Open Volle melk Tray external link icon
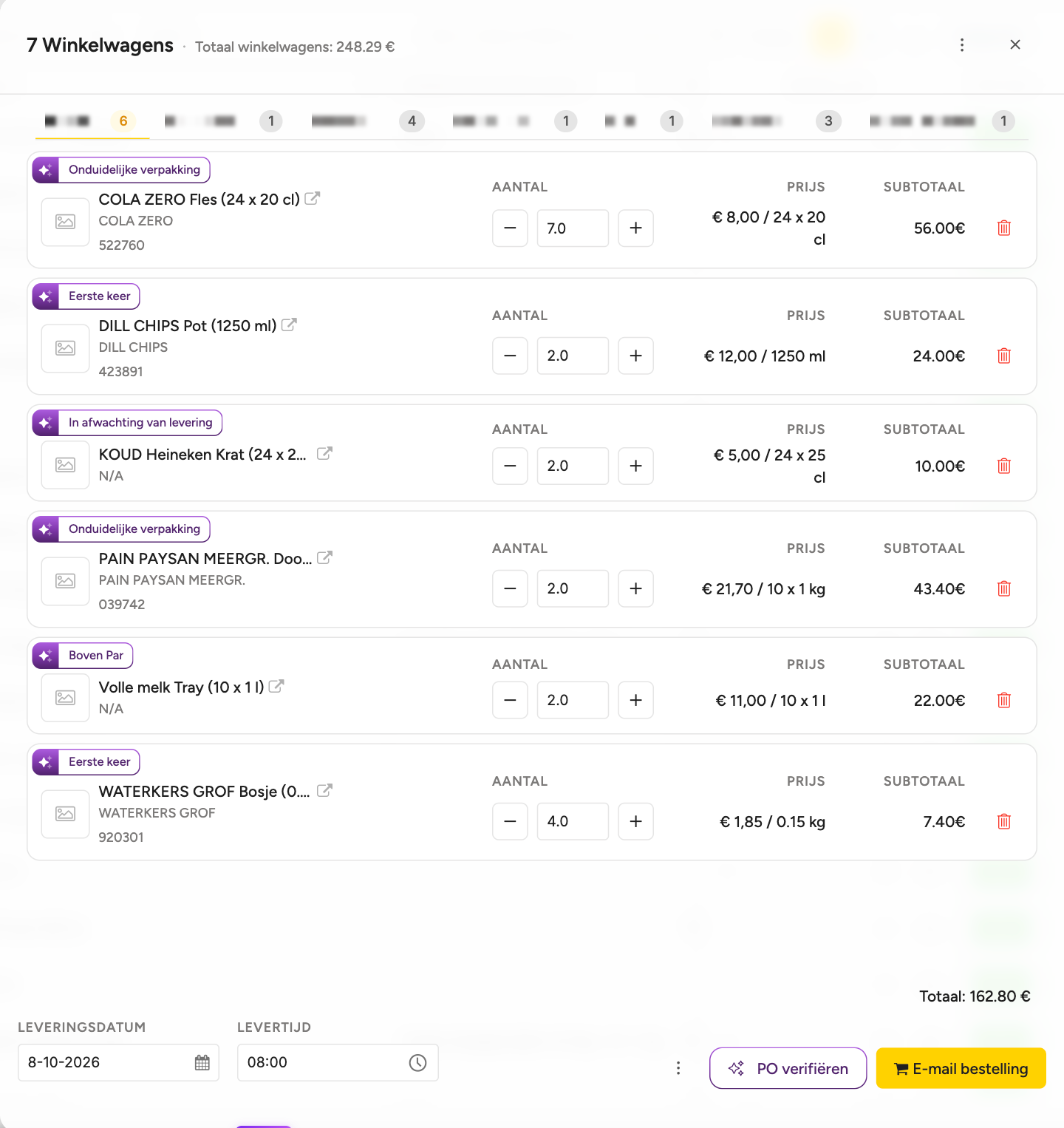The height and width of the screenshot is (1128, 1064). coord(276,686)
